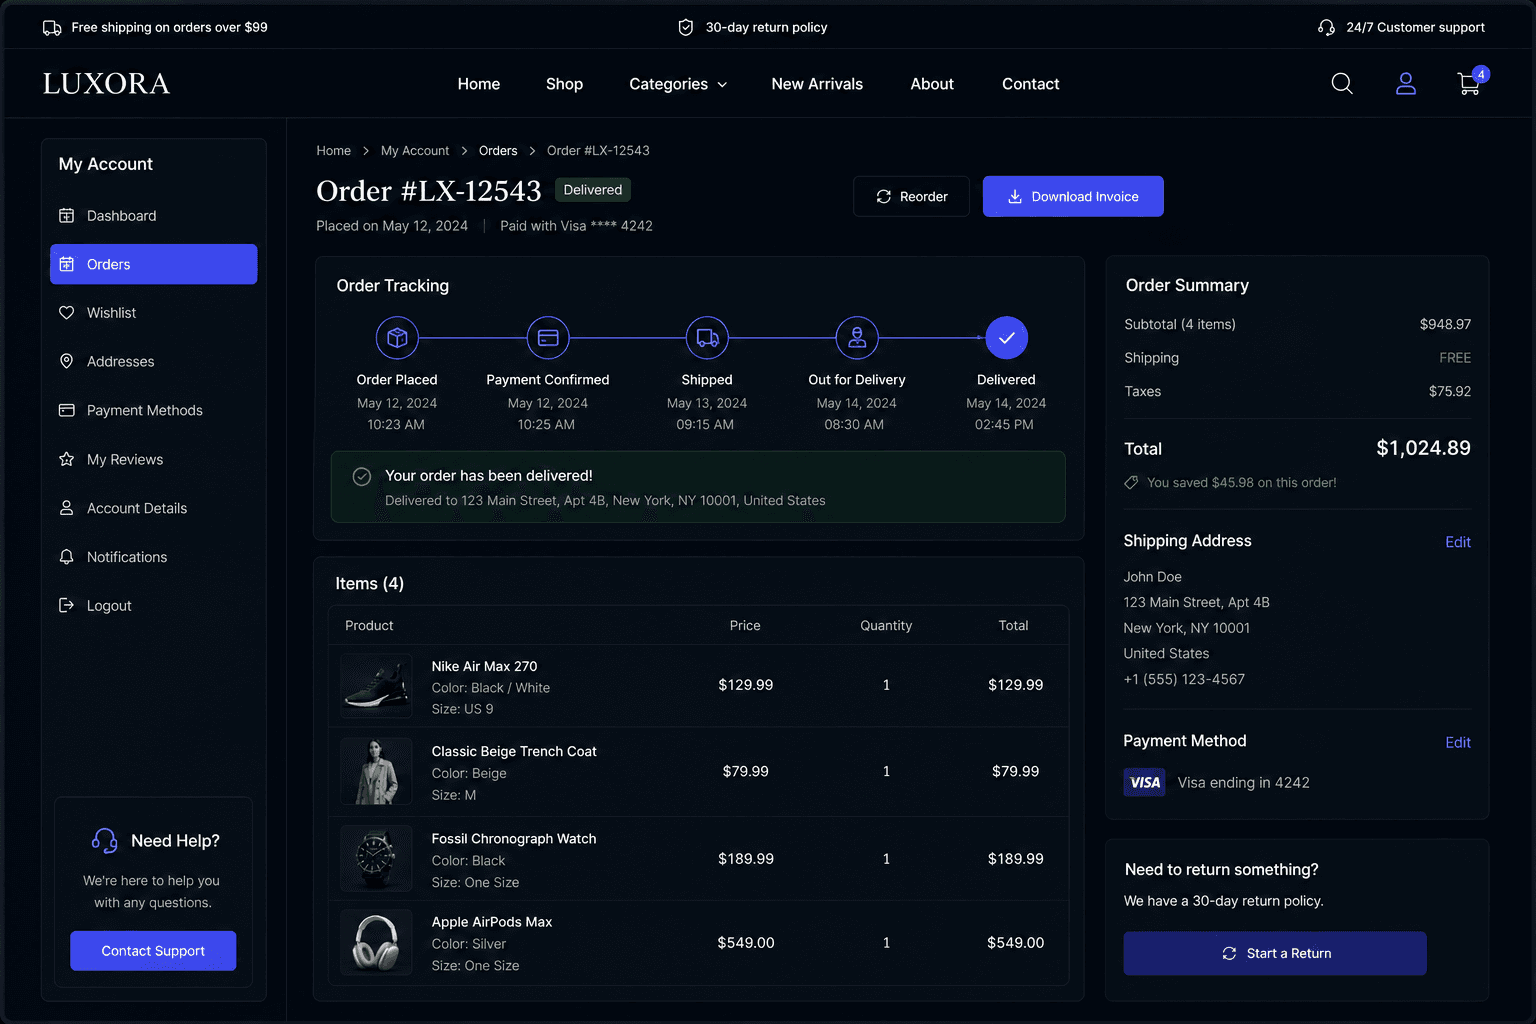This screenshot has width=1536, height=1024.
Task: Open New Arrivals page
Action: coord(817,84)
